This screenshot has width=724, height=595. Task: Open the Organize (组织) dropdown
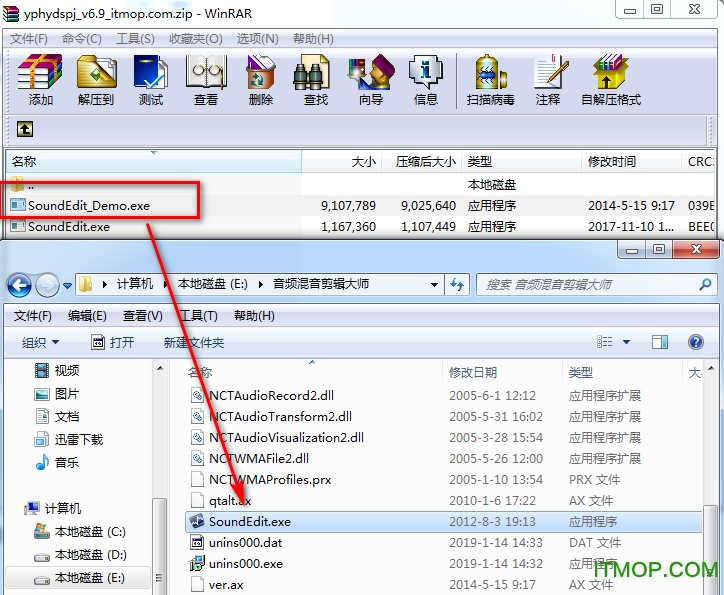(x=40, y=343)
